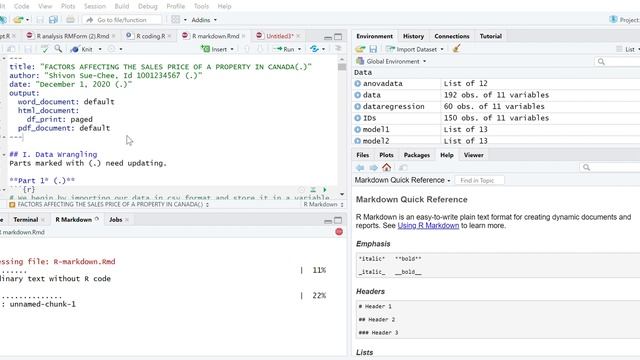640x360 pixels.
Task: Open the Debug menu
Action: (148, 6)
